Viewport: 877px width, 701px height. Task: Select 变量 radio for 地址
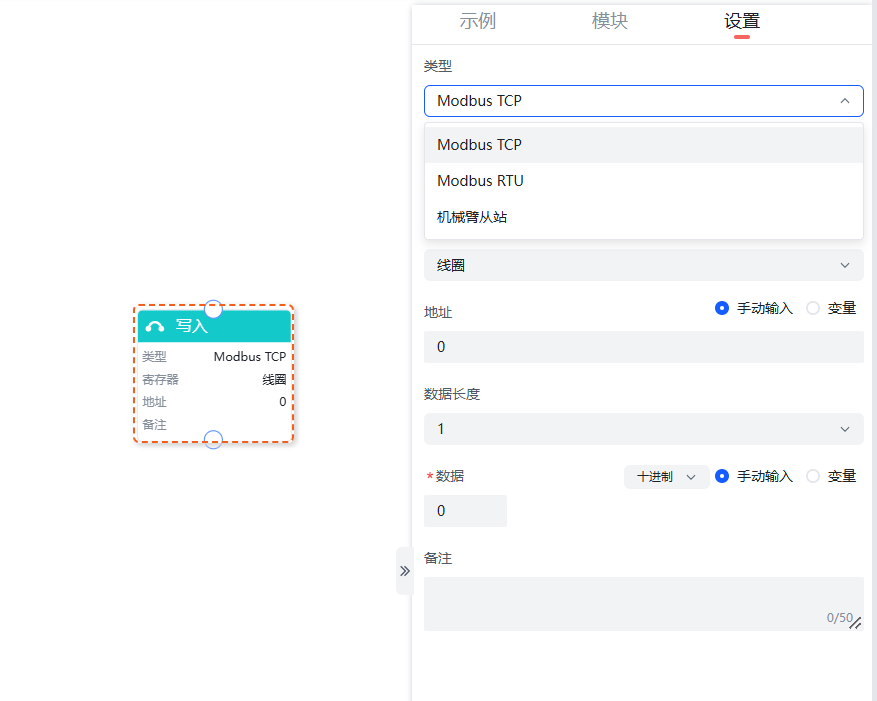click(813, 309)
